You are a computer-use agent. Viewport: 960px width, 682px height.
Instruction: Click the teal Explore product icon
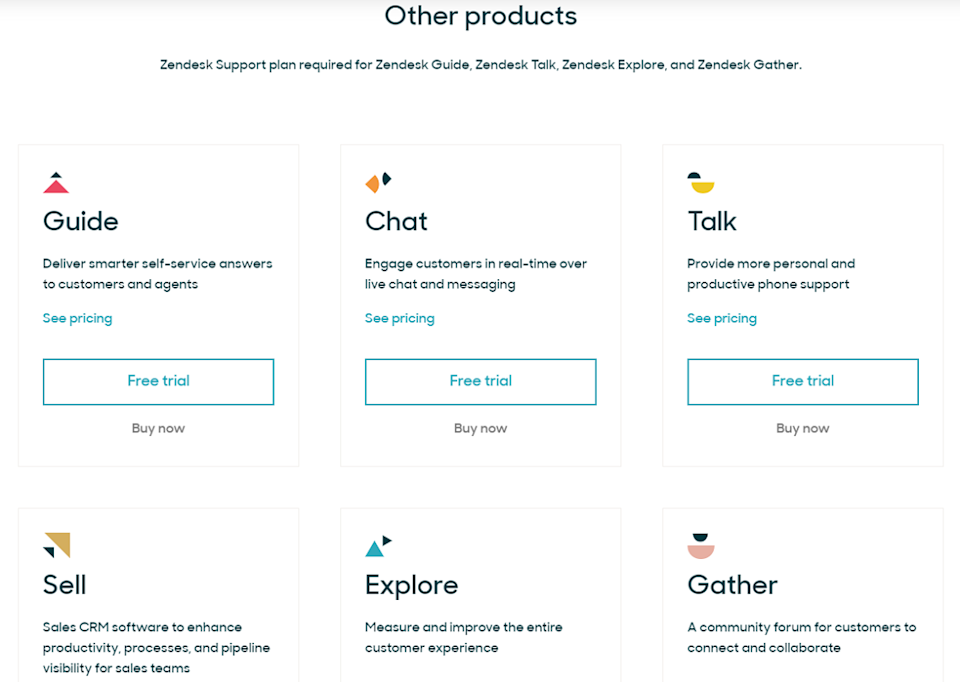(378, 545)
